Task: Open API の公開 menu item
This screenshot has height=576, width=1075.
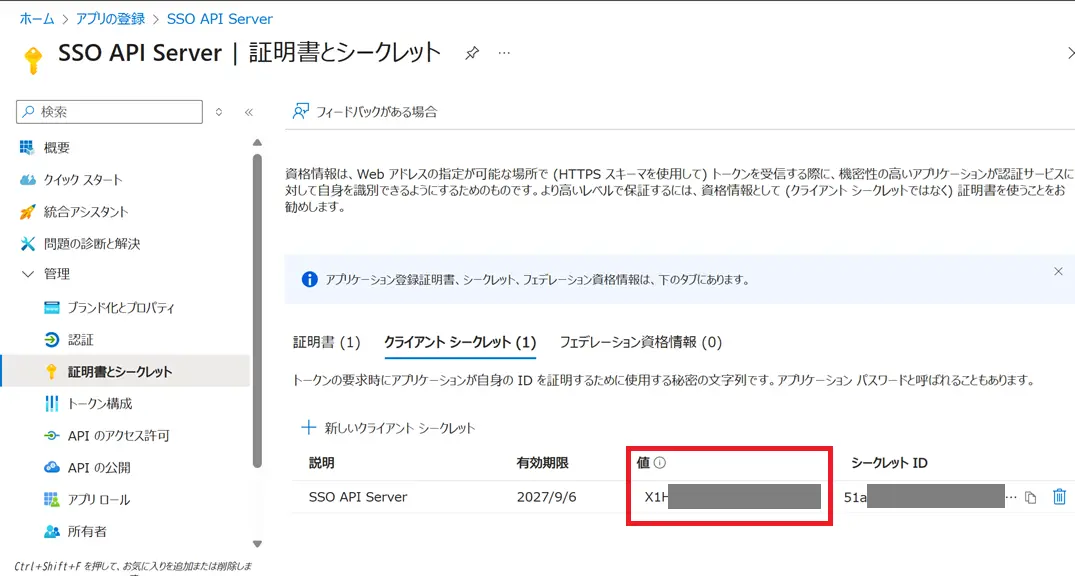Action: coord(99,468)
